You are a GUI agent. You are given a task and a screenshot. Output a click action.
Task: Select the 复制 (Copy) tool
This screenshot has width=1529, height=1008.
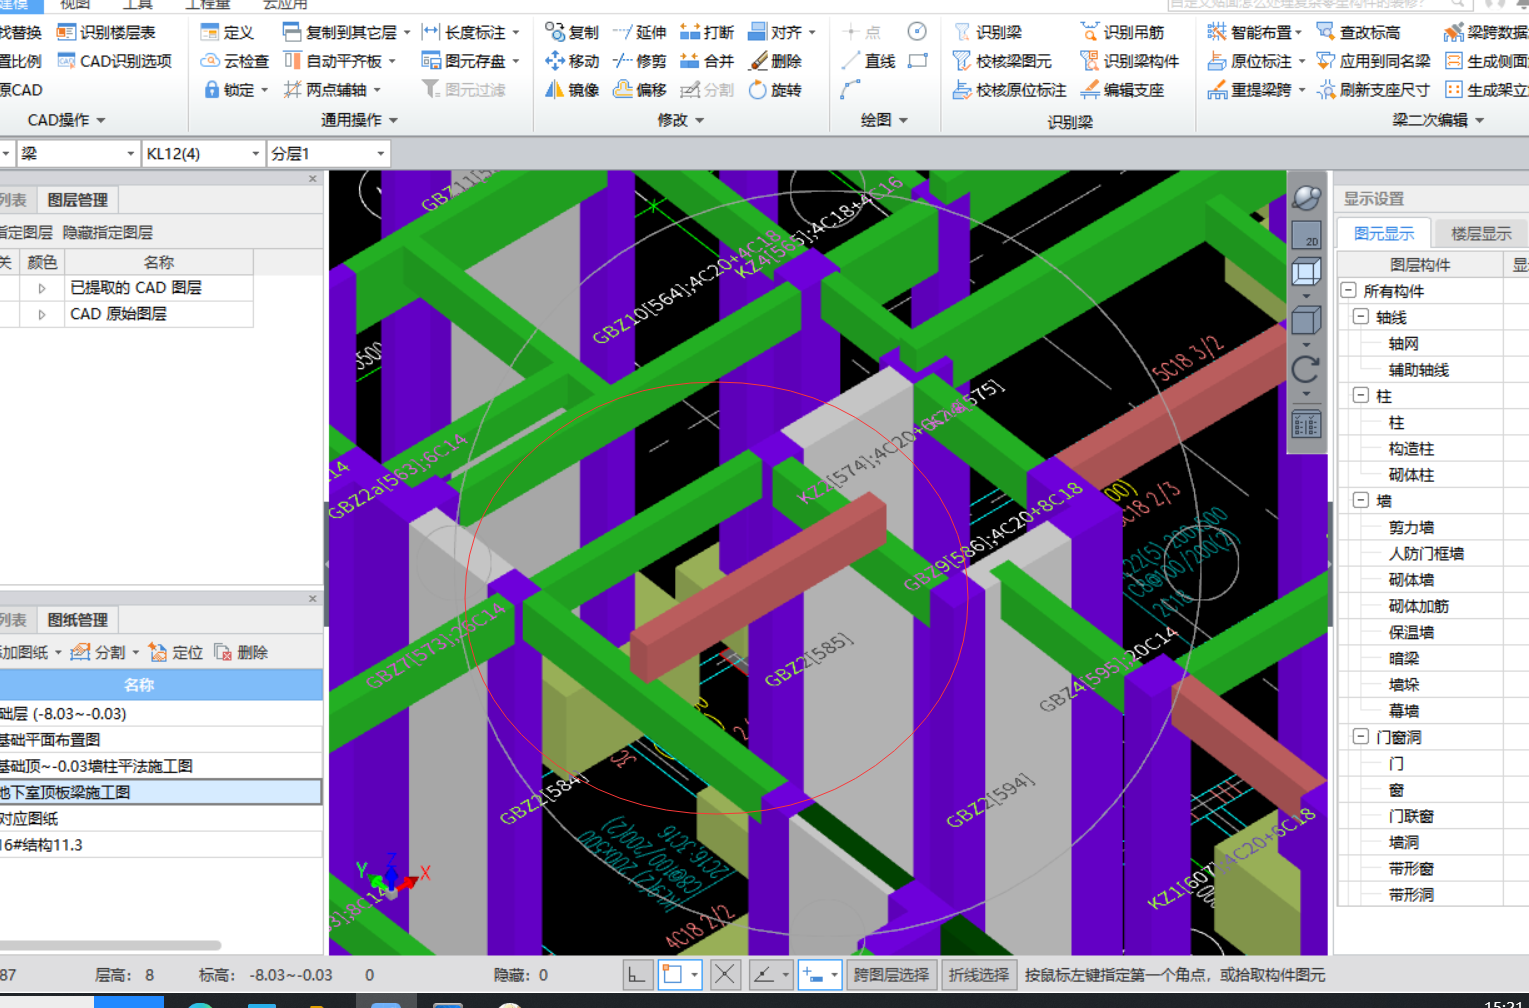[572, 32]
